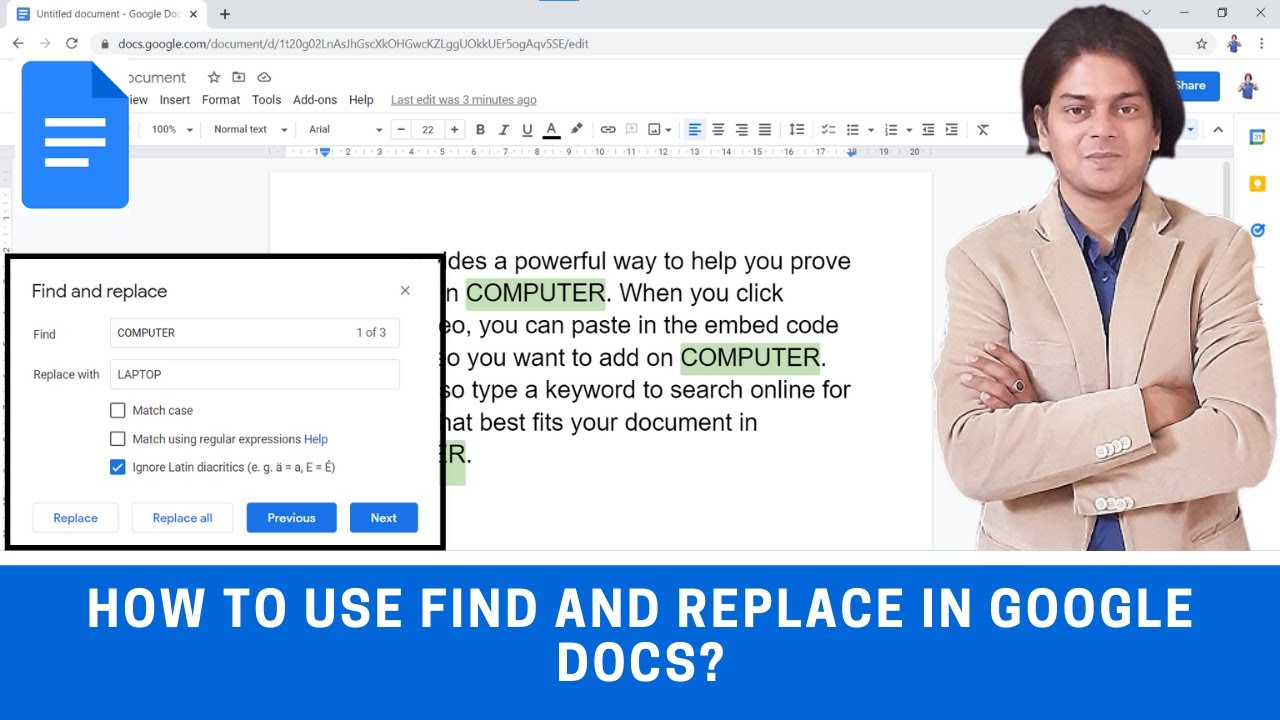The width and height of the screenshot is (1280, 720).
Task: Bookmark this page with the star
Action: pos(1202,44)
